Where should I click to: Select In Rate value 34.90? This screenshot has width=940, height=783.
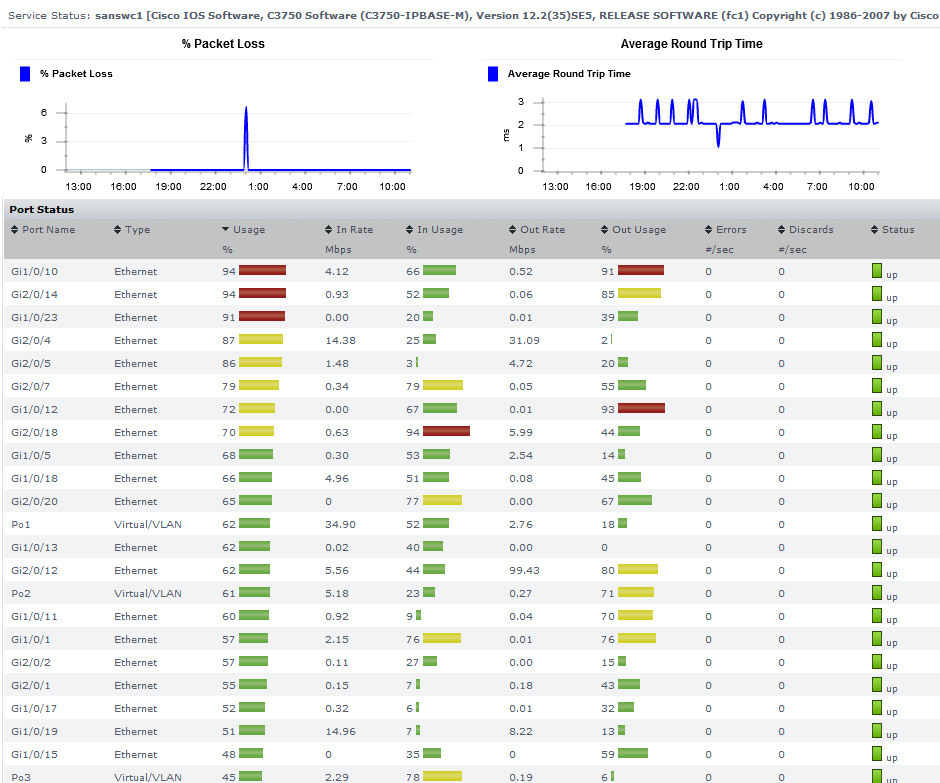click(341, 525)
